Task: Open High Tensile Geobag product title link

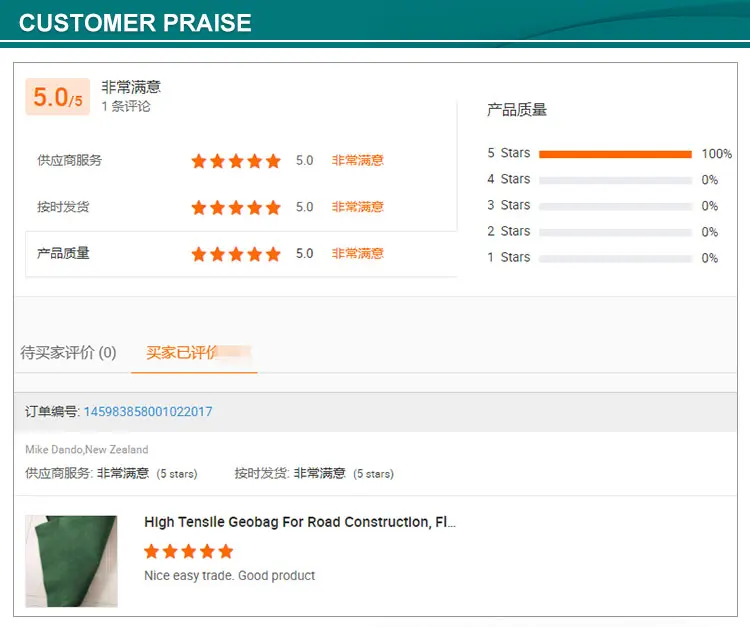Action: click(x=300, y=522)
